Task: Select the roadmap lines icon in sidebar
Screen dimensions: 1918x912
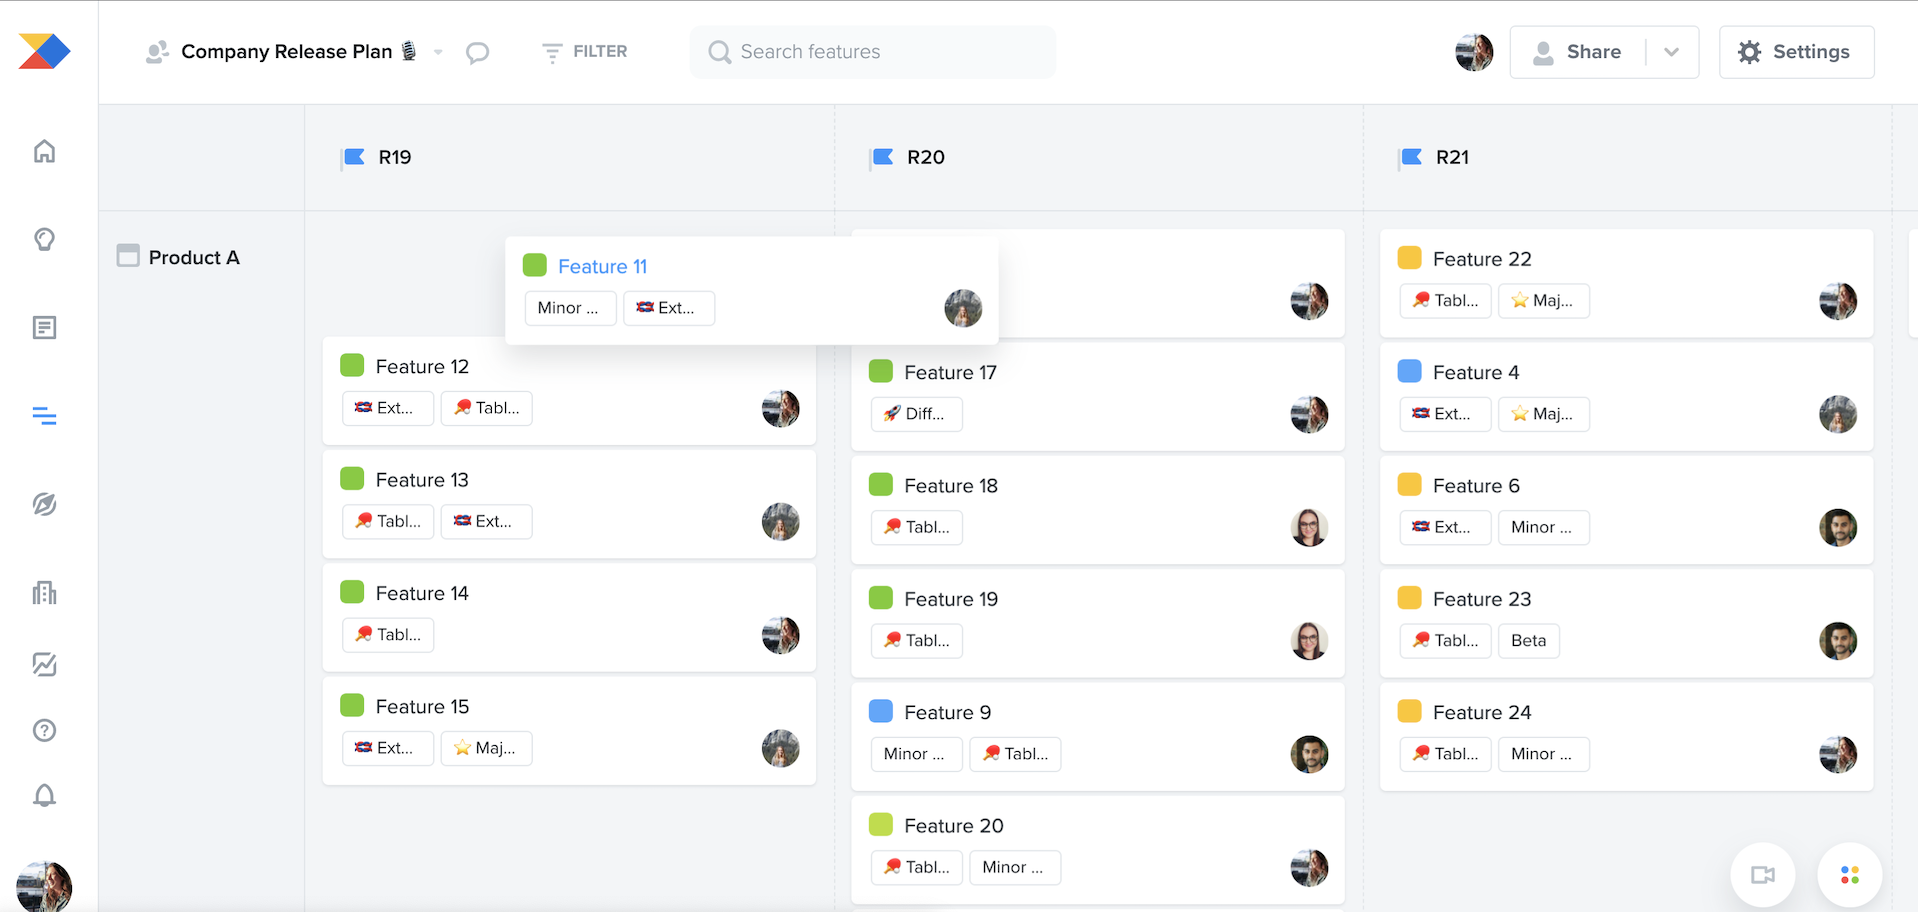Action: (44, 416)
